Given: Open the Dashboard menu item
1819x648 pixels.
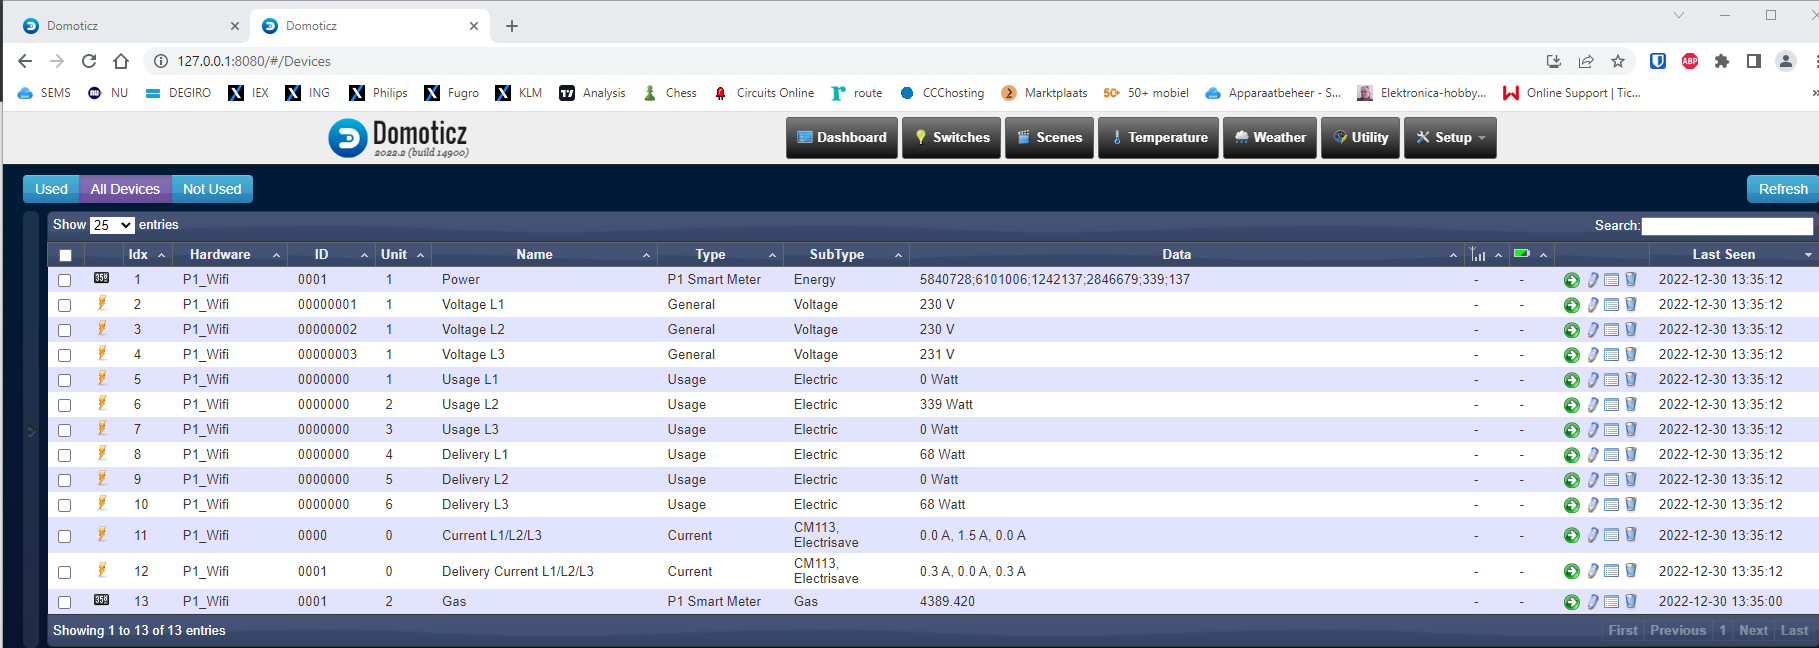Looking at the screenshot, I should (x=842, y=138).
